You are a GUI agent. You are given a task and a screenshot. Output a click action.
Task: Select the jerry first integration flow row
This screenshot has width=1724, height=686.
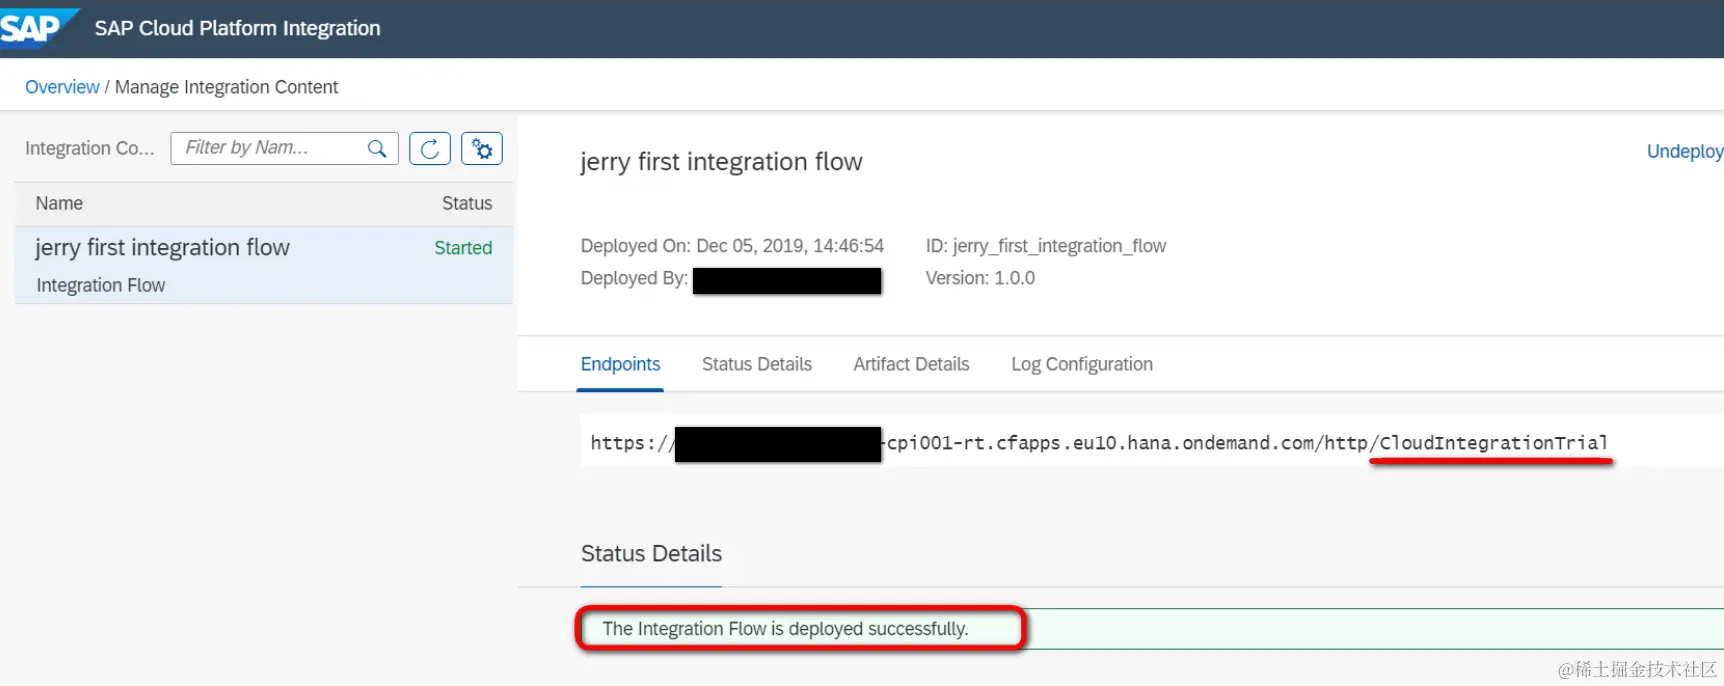point(162,248)
